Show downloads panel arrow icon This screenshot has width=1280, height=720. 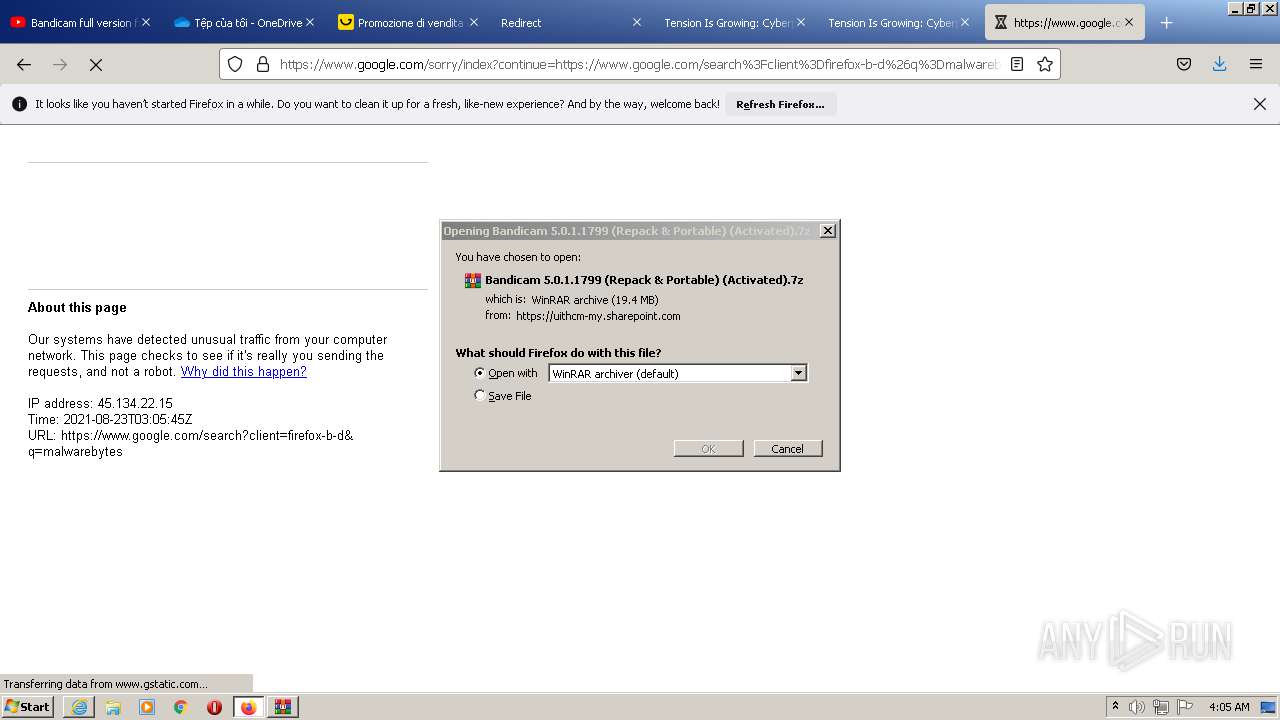1220,64
